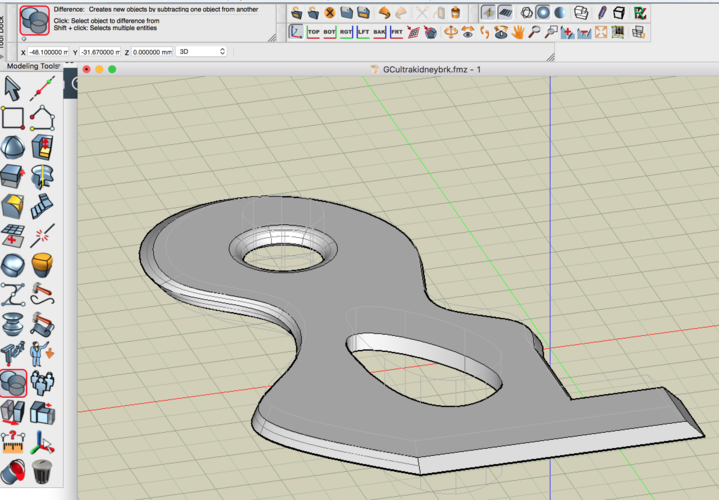The image size is (719, 500).
Task: Select the rounded NURBS sphere tool
Action: (12, 265)
